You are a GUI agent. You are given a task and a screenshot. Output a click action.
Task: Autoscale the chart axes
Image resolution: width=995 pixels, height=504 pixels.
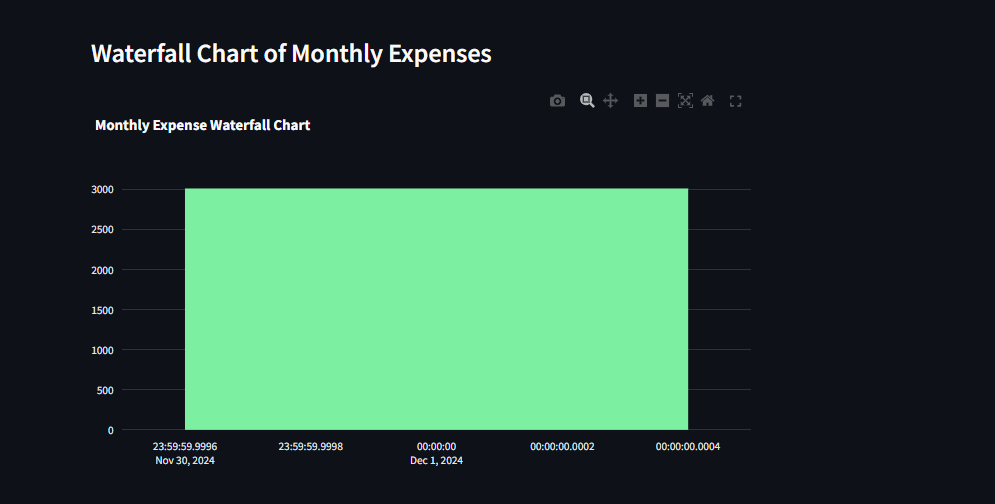pyautogui.click(x=685, y=101)
